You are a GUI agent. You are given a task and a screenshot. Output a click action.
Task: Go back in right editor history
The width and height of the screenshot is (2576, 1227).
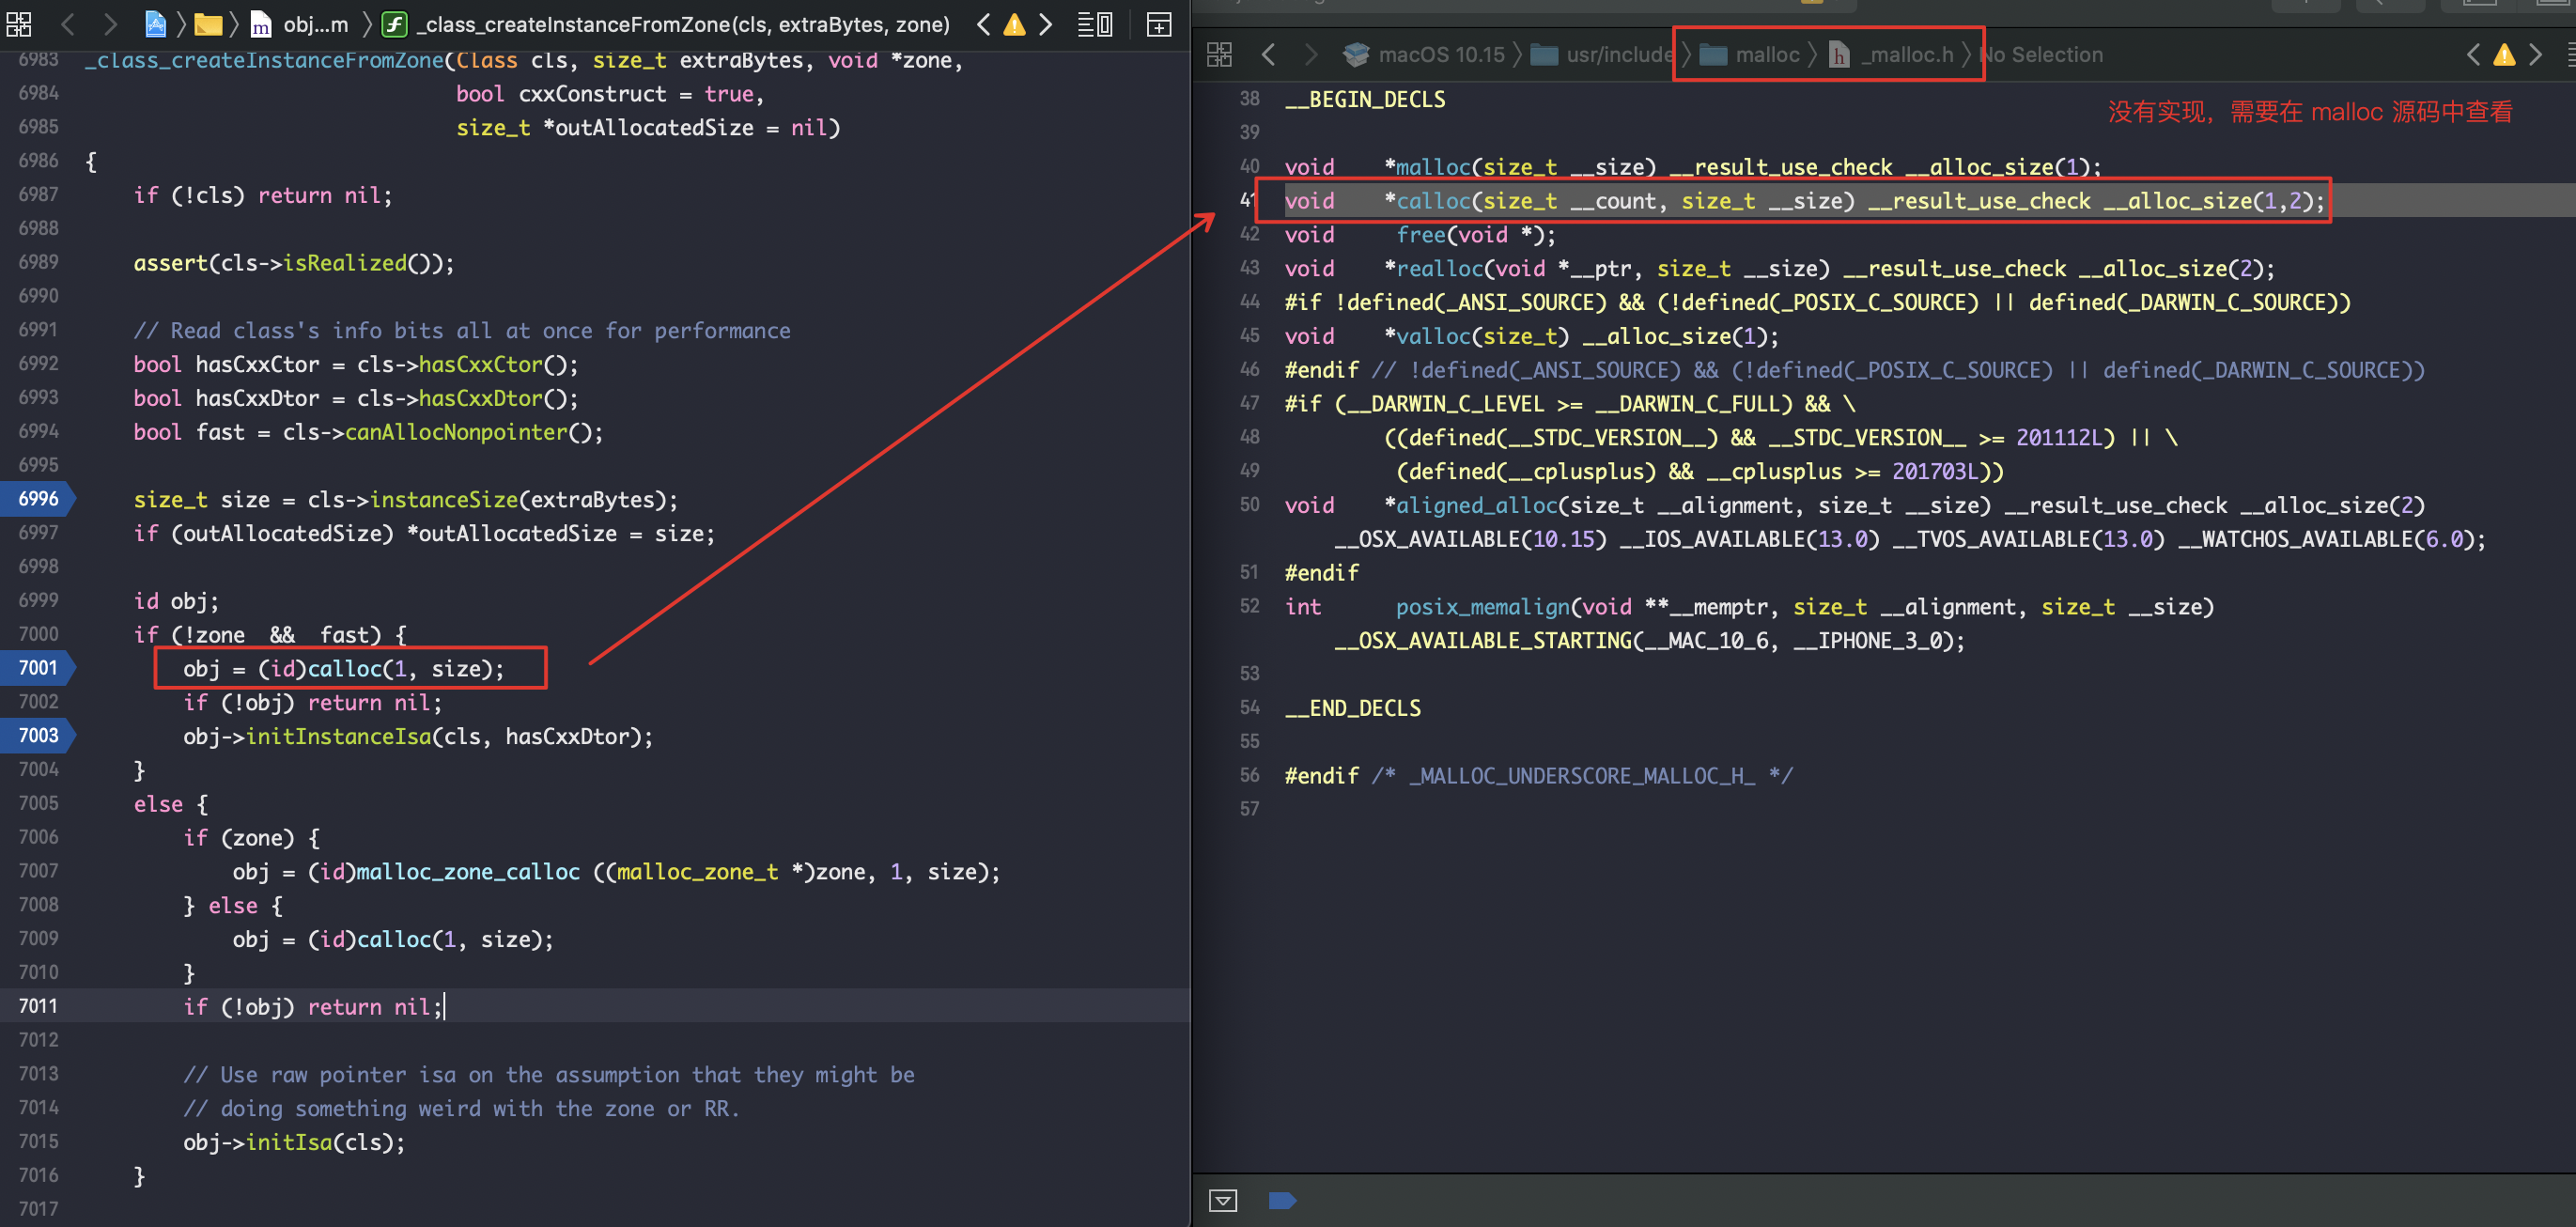tap(1268, 55)
